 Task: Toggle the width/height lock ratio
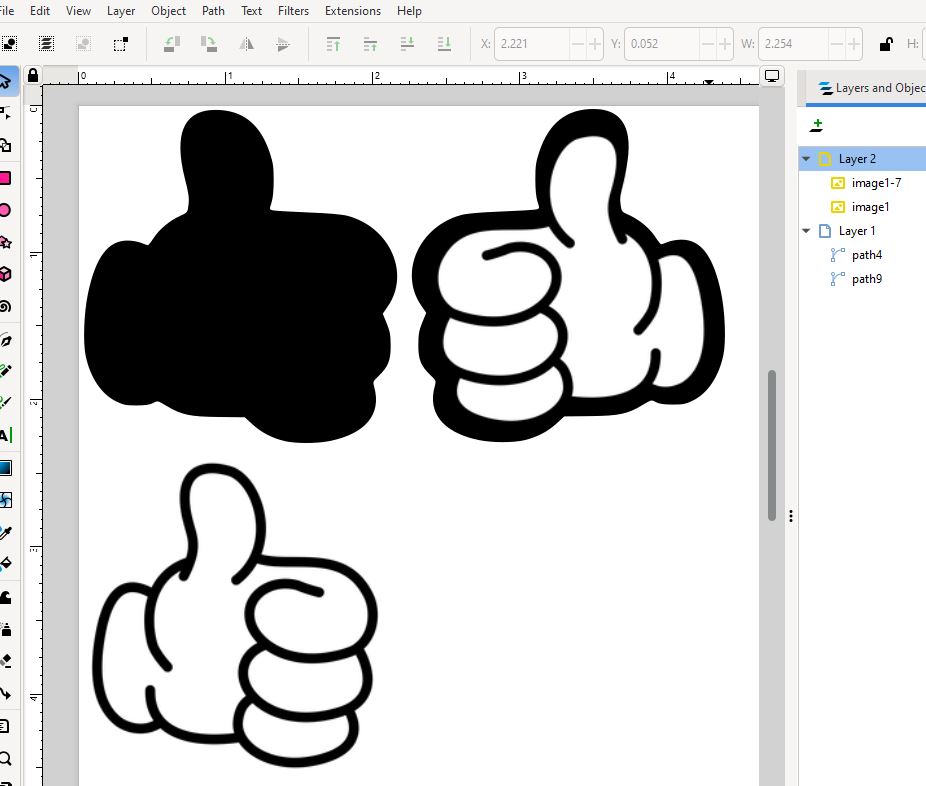pos(885,44)
